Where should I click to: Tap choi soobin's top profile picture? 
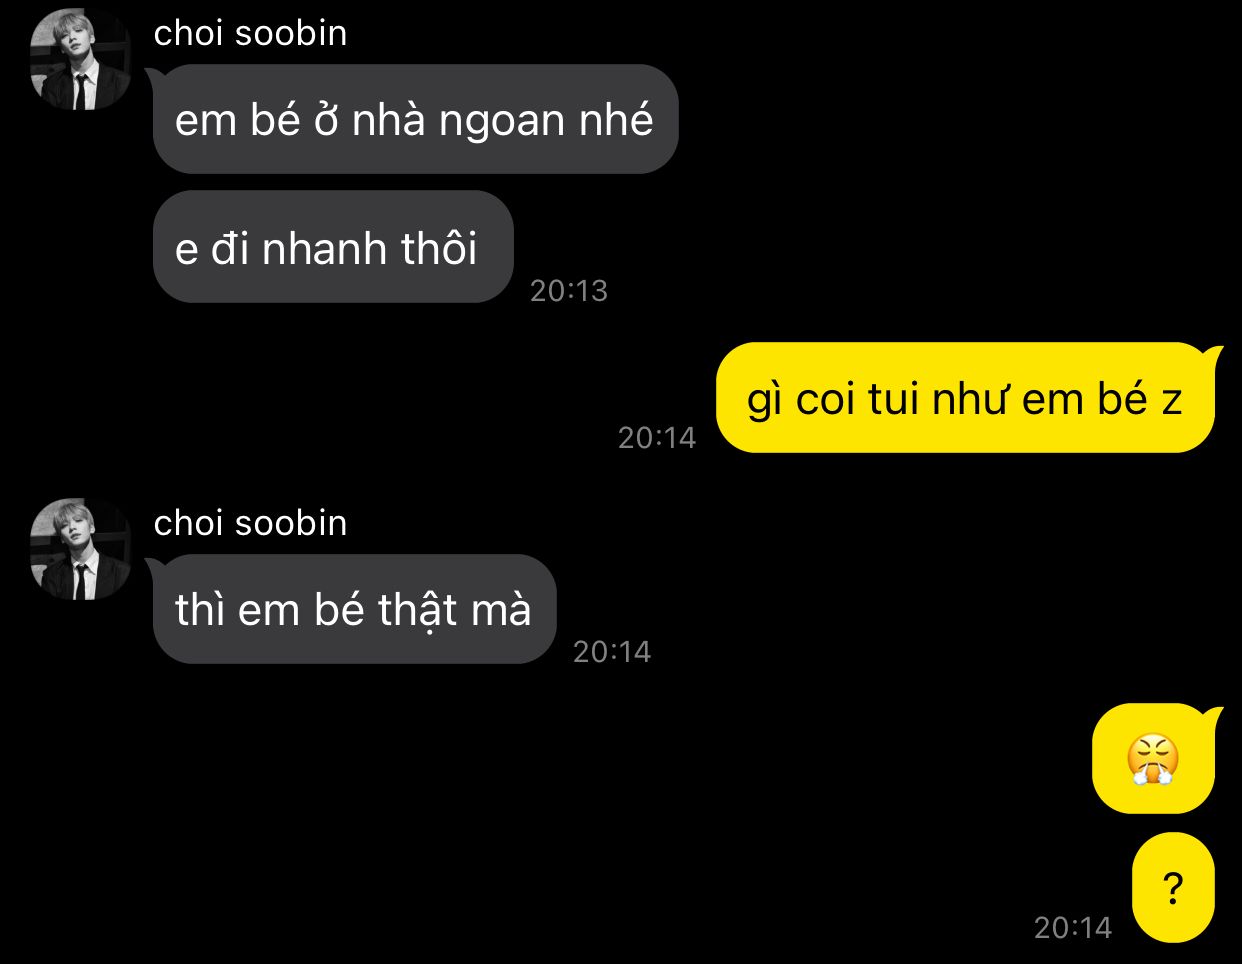click(81, 59)
